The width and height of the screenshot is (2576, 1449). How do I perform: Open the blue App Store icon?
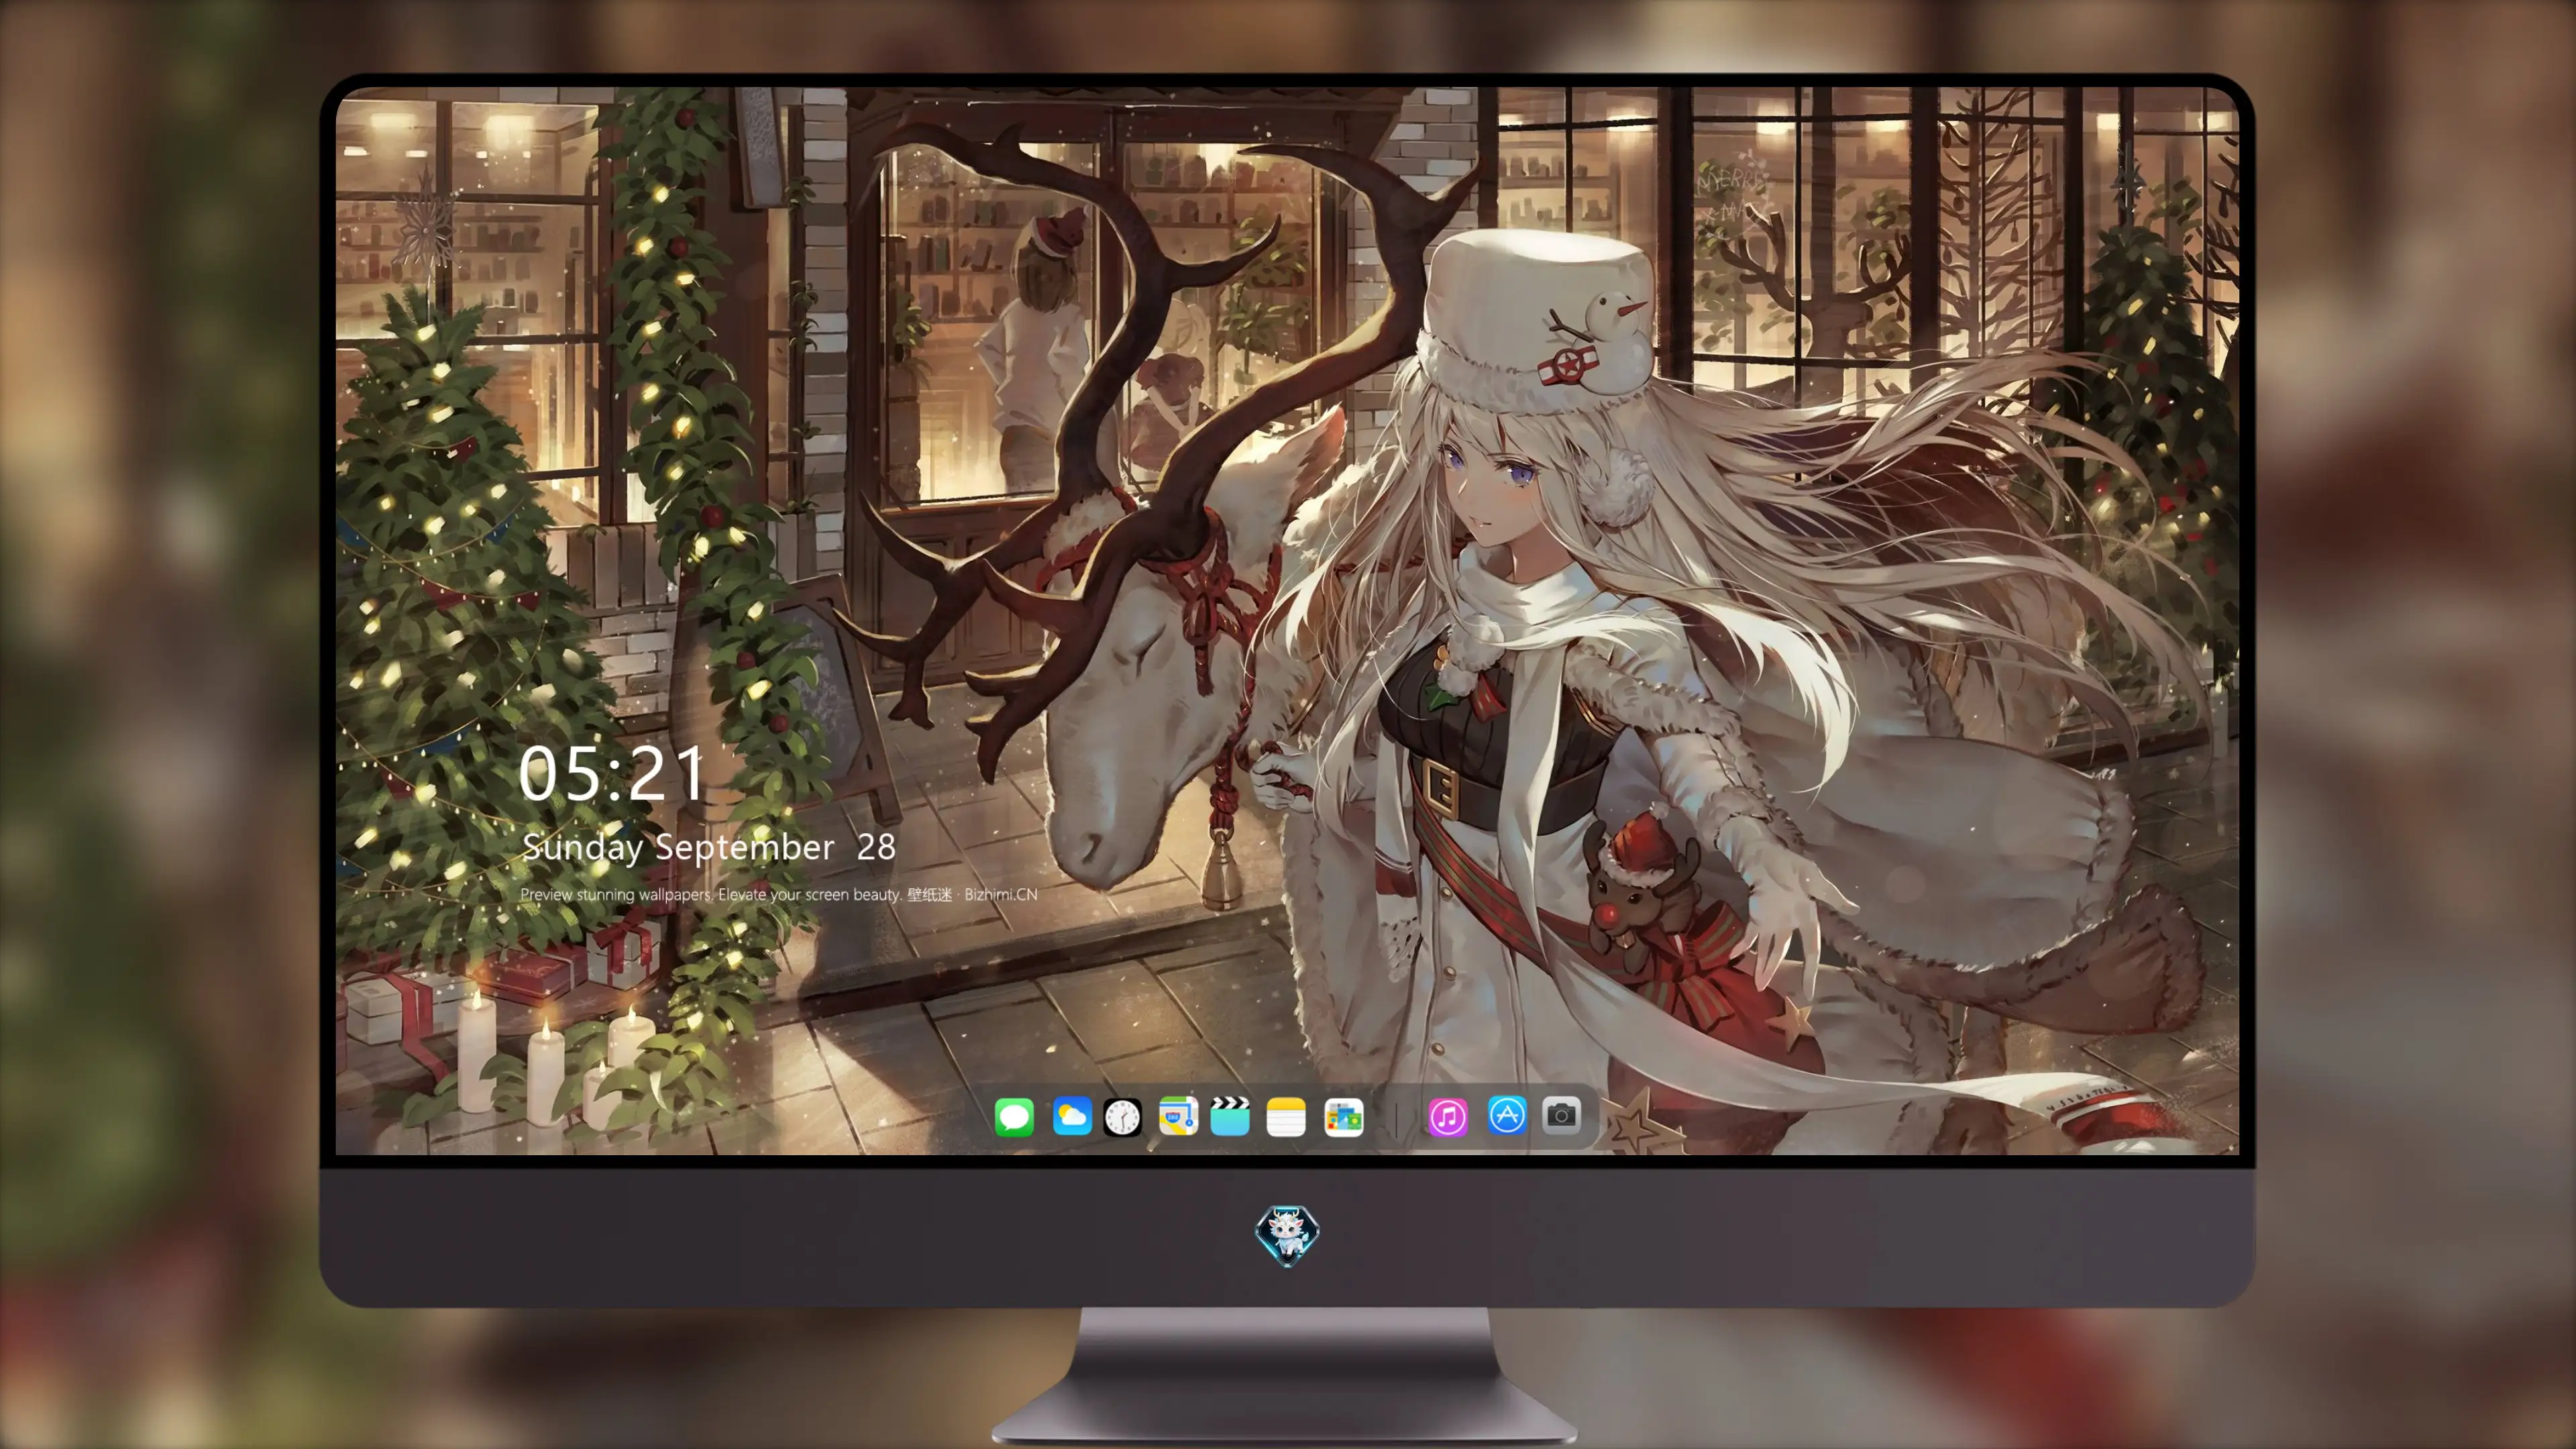click(1507, 1115)
